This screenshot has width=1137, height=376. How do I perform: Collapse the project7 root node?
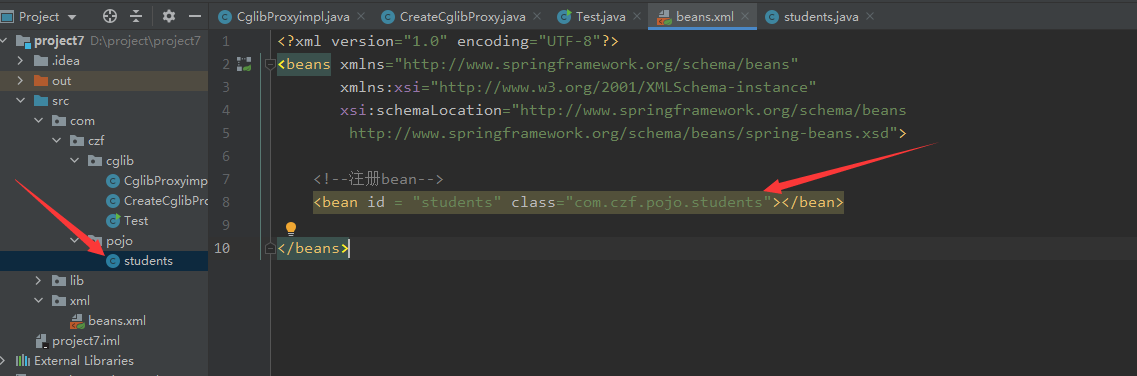4,41
